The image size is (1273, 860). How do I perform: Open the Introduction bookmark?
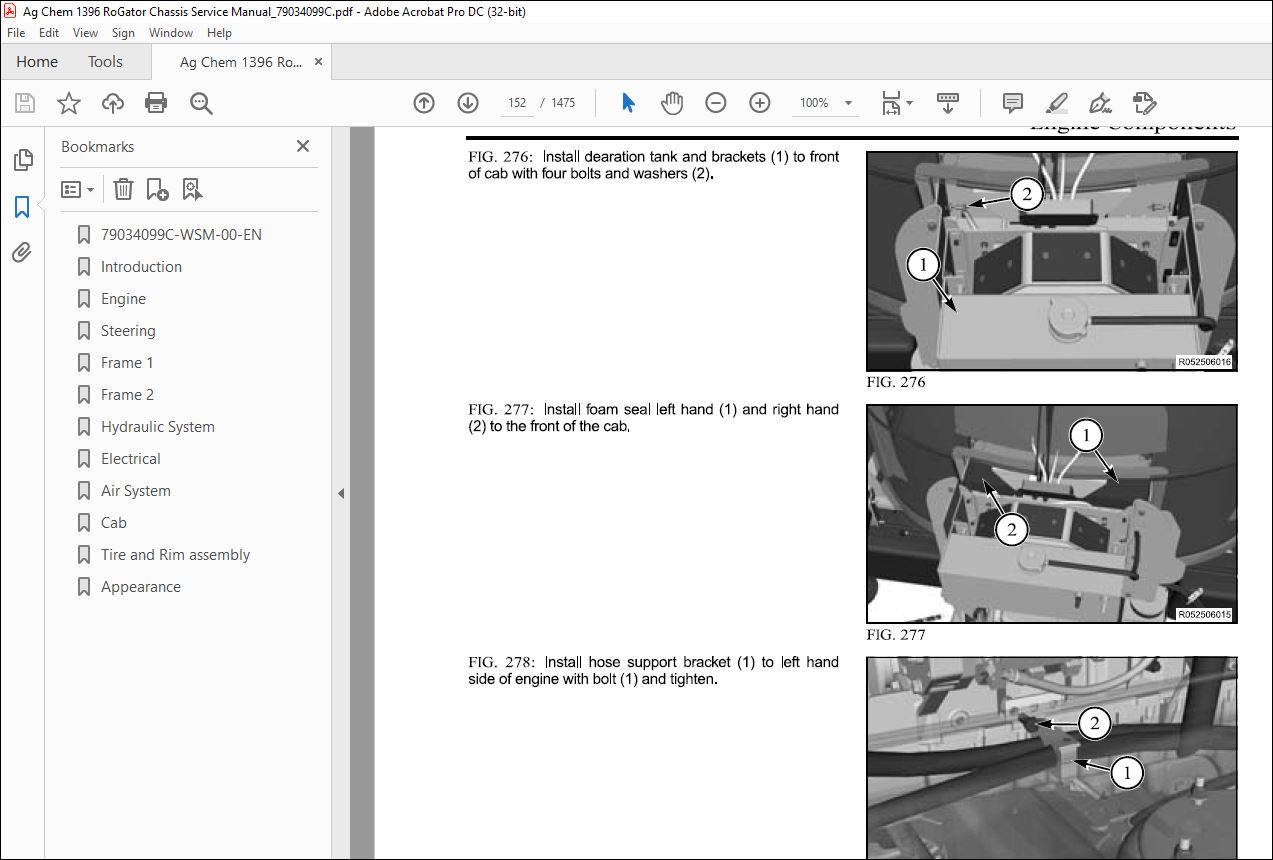pyautogui.click(x=141, y=267)
